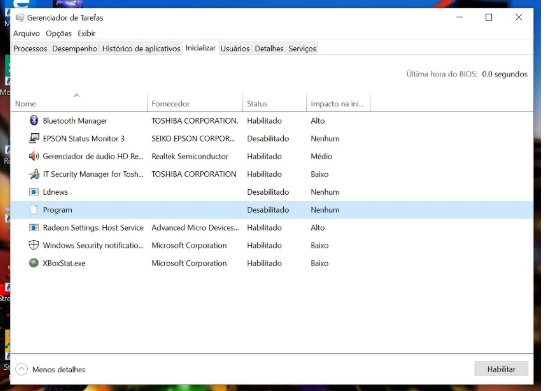The width and height of the screenshot is (558, 391).
Task: Click Habilitado status in Radeon Settings row
Action: pyautogui.click(x=264, y=228)
